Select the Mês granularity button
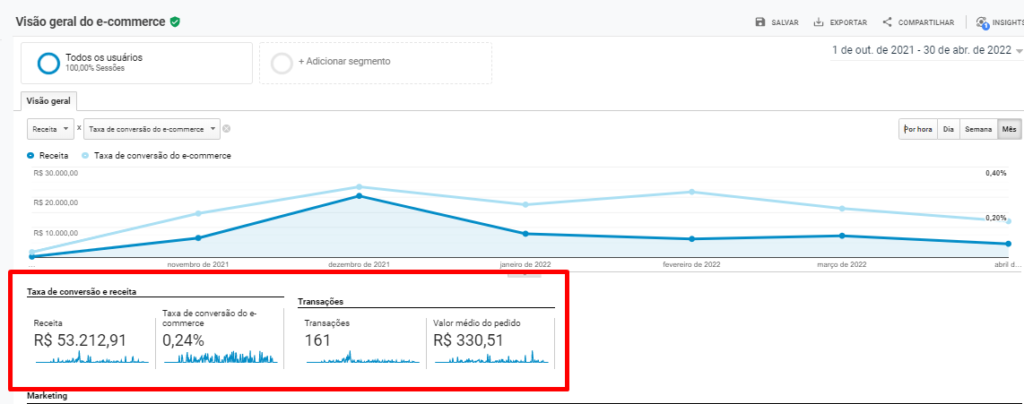 (x=1009, y=129)
